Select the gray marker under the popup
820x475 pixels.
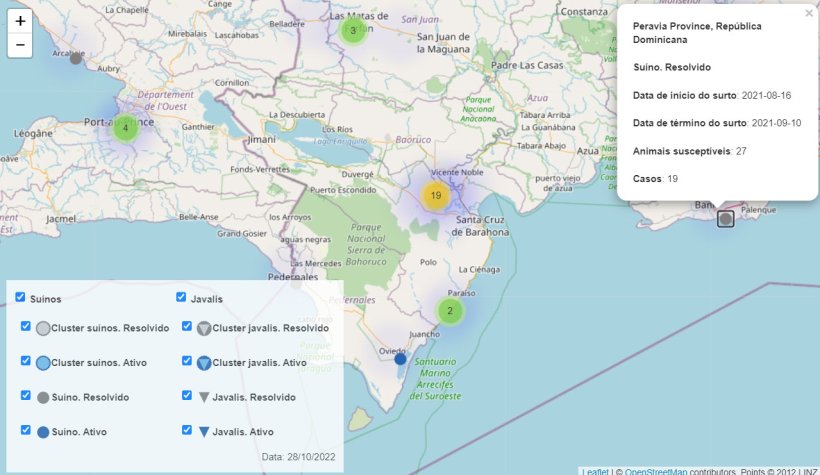tap(725, 218)
